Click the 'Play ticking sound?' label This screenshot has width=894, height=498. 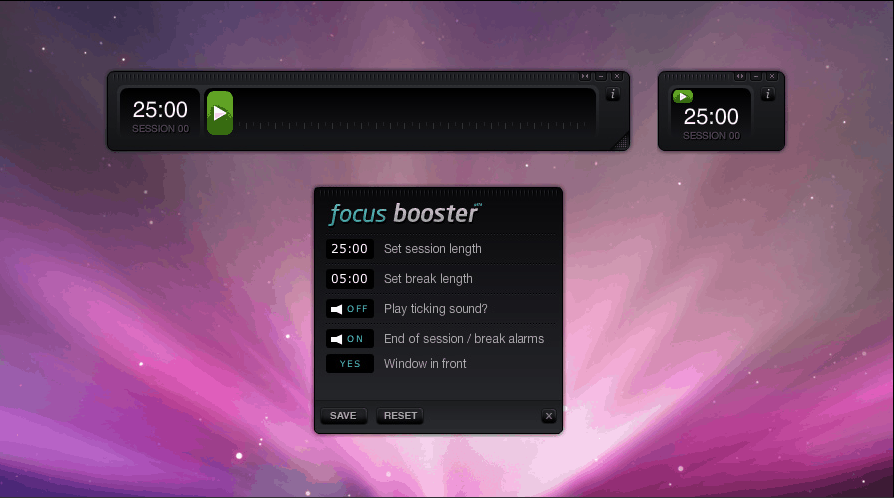click(x=436, y=309)
